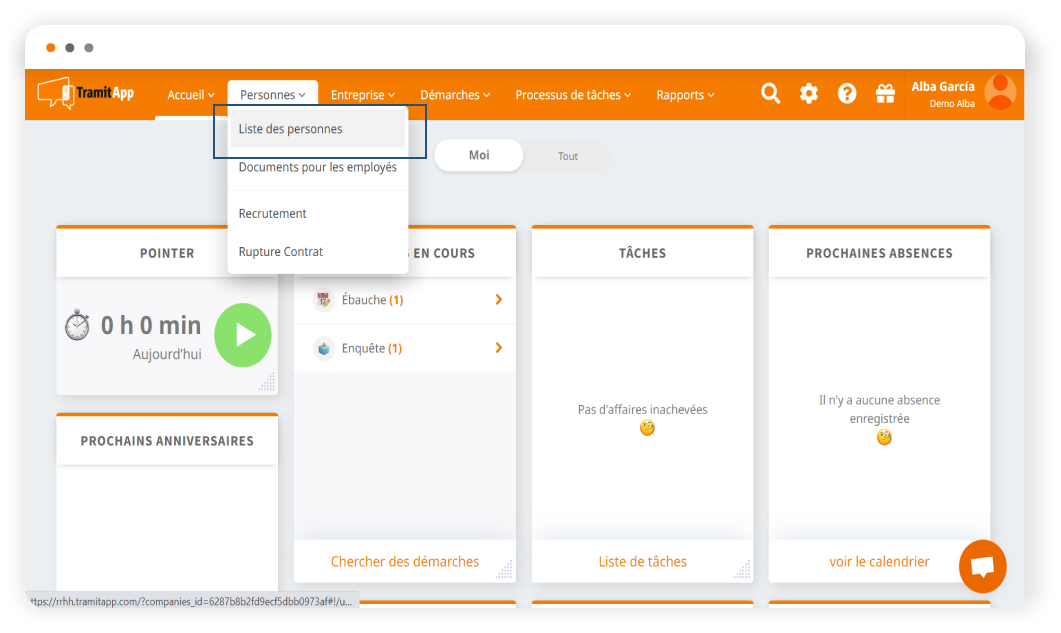Open Alba García's profile avatar
Image resolution: width=1061 pixels, height=633 pixels.
click(x=1000, y=93)
